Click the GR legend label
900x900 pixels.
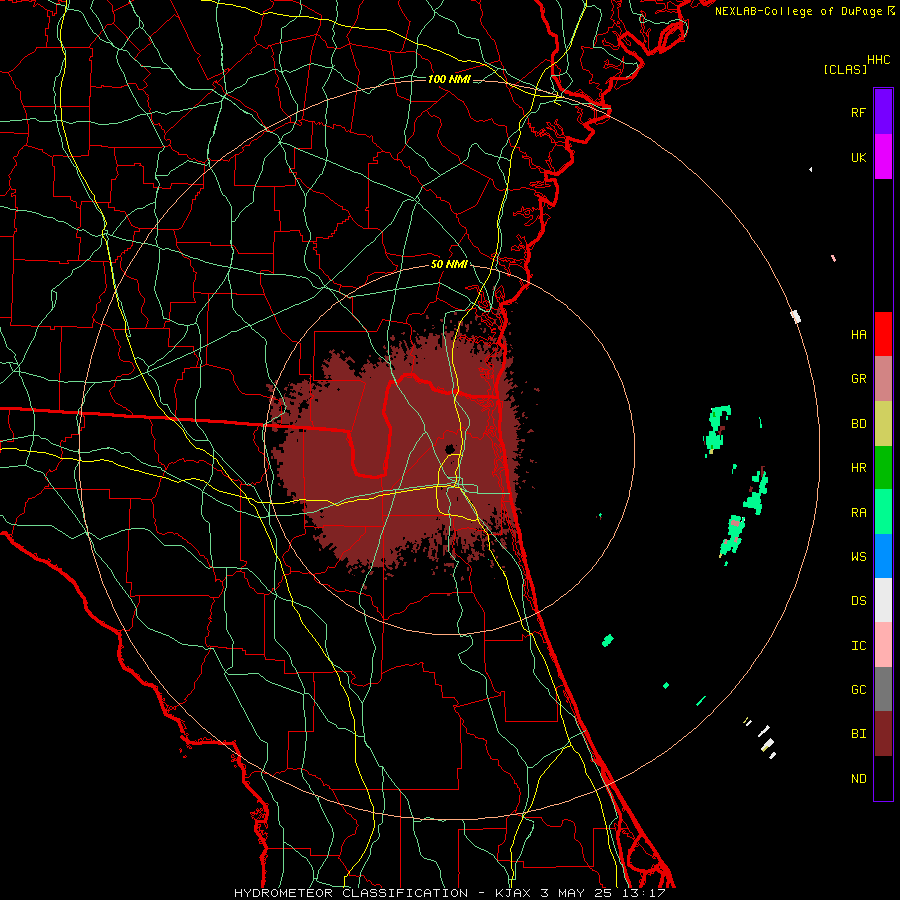click(858, 379)
